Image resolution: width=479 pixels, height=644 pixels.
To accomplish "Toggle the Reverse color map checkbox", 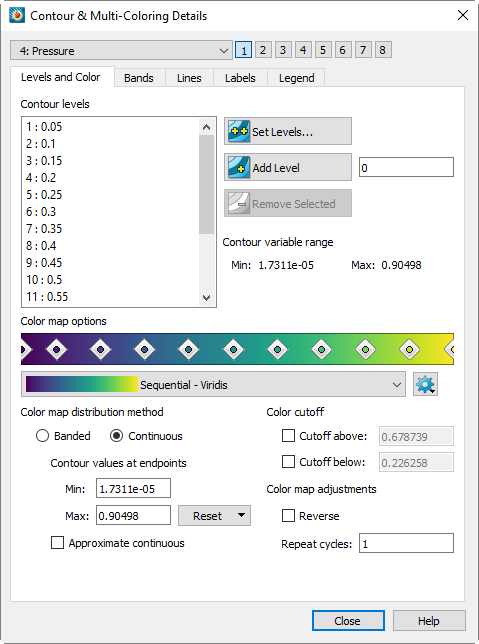I will [x=288, y=515].
